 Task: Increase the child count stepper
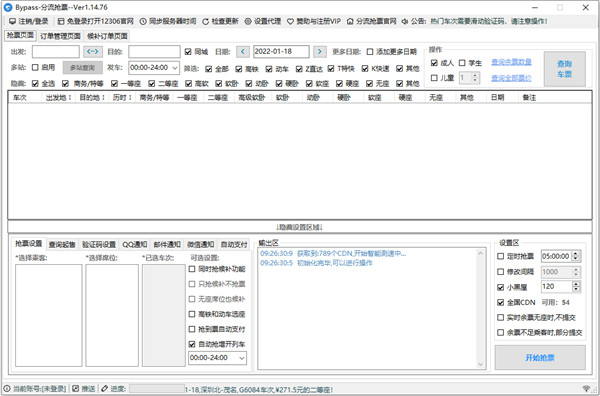click(x=475, y=75)
